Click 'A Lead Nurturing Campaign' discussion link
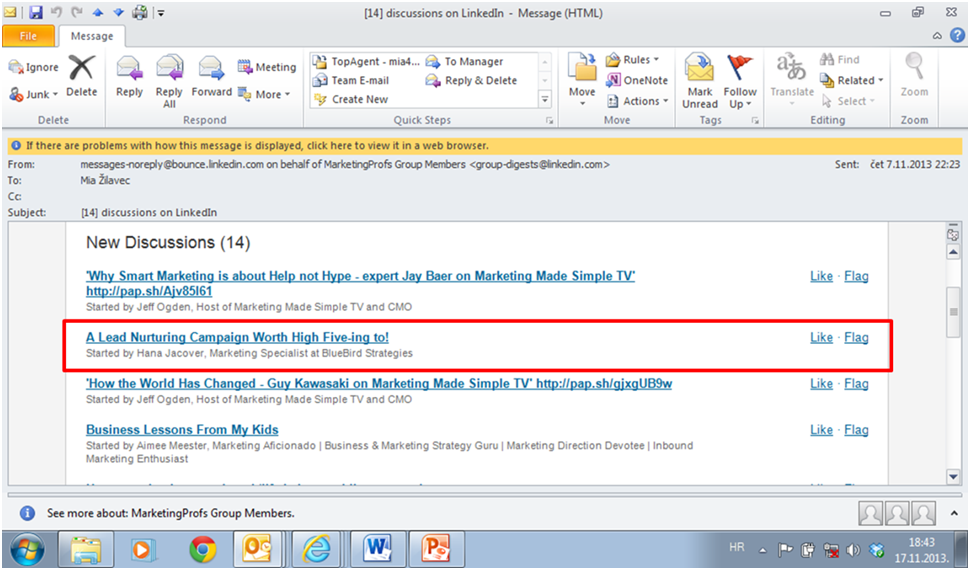Image resolution: width=970 pixels, height=570 pixels. pyautogui.click(x=237, y=337)
